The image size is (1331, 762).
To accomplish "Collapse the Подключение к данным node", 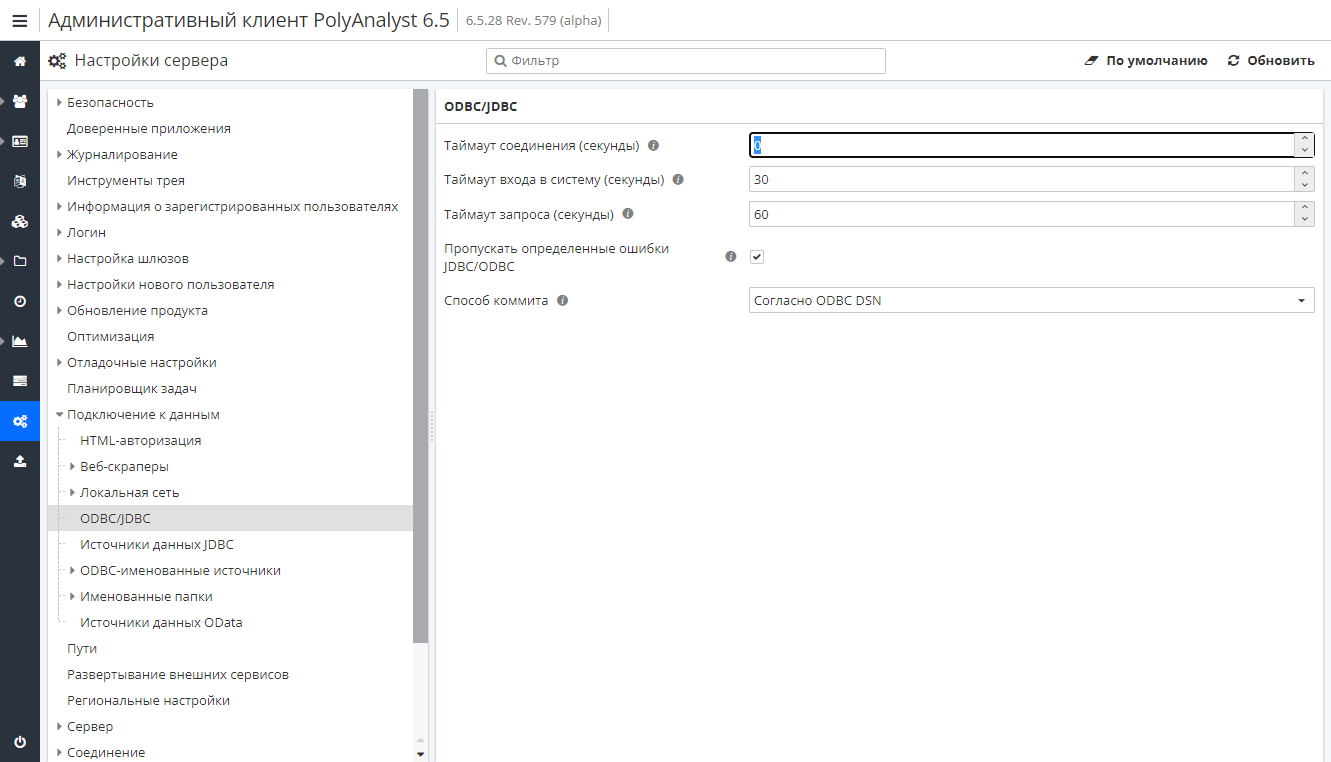I will pyautogui.click(x=60, y=414).
